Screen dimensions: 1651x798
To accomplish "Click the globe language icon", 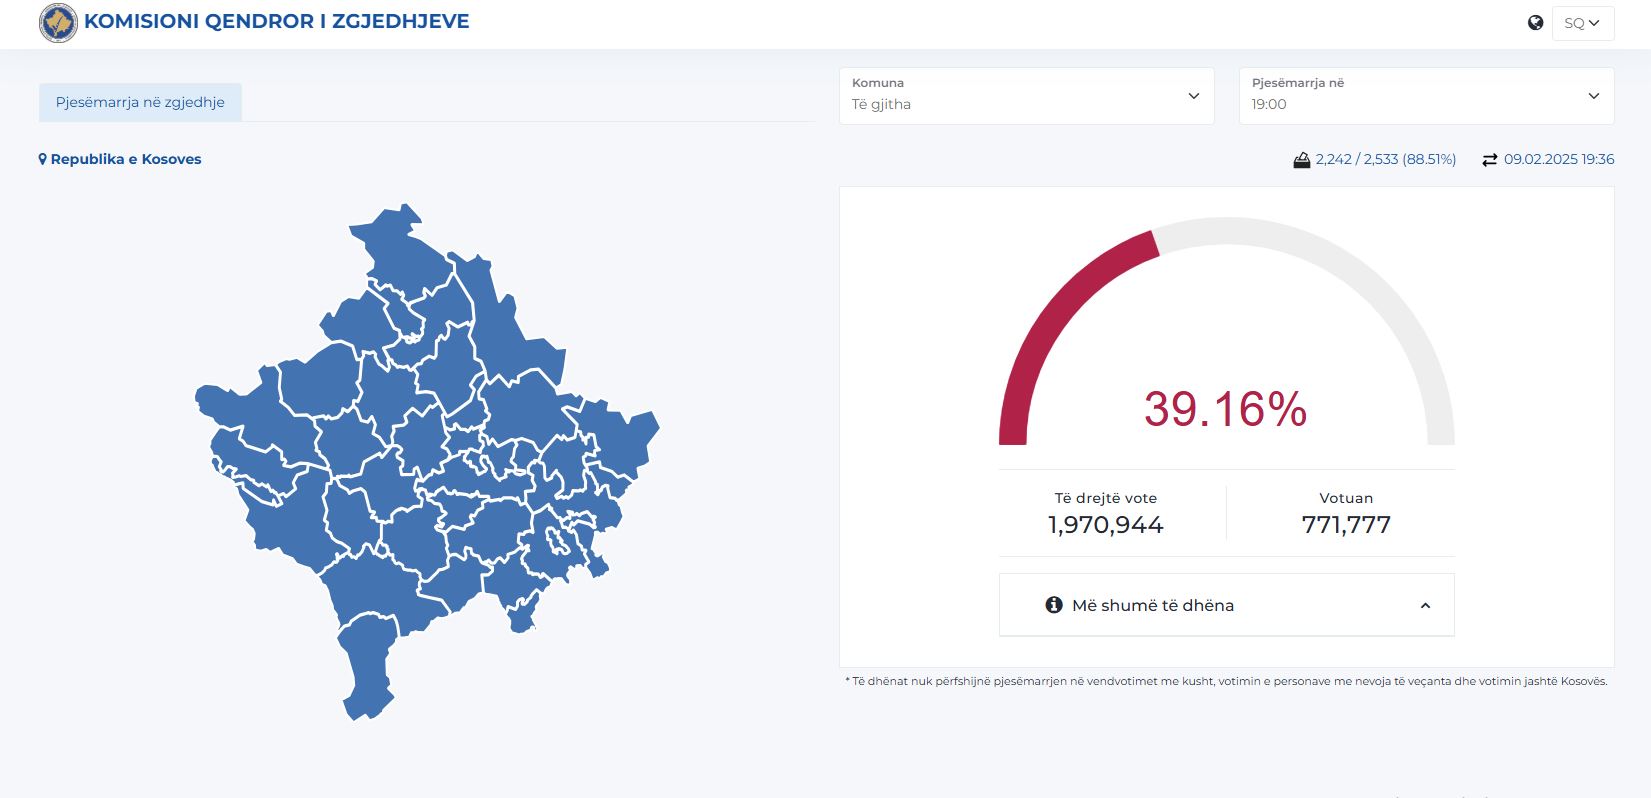I will click(x=1535, y=23).
